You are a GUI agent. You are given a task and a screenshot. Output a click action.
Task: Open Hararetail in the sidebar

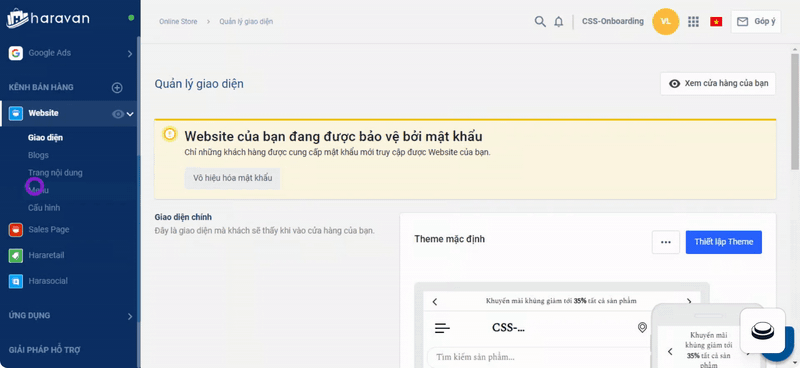point(46,255)
